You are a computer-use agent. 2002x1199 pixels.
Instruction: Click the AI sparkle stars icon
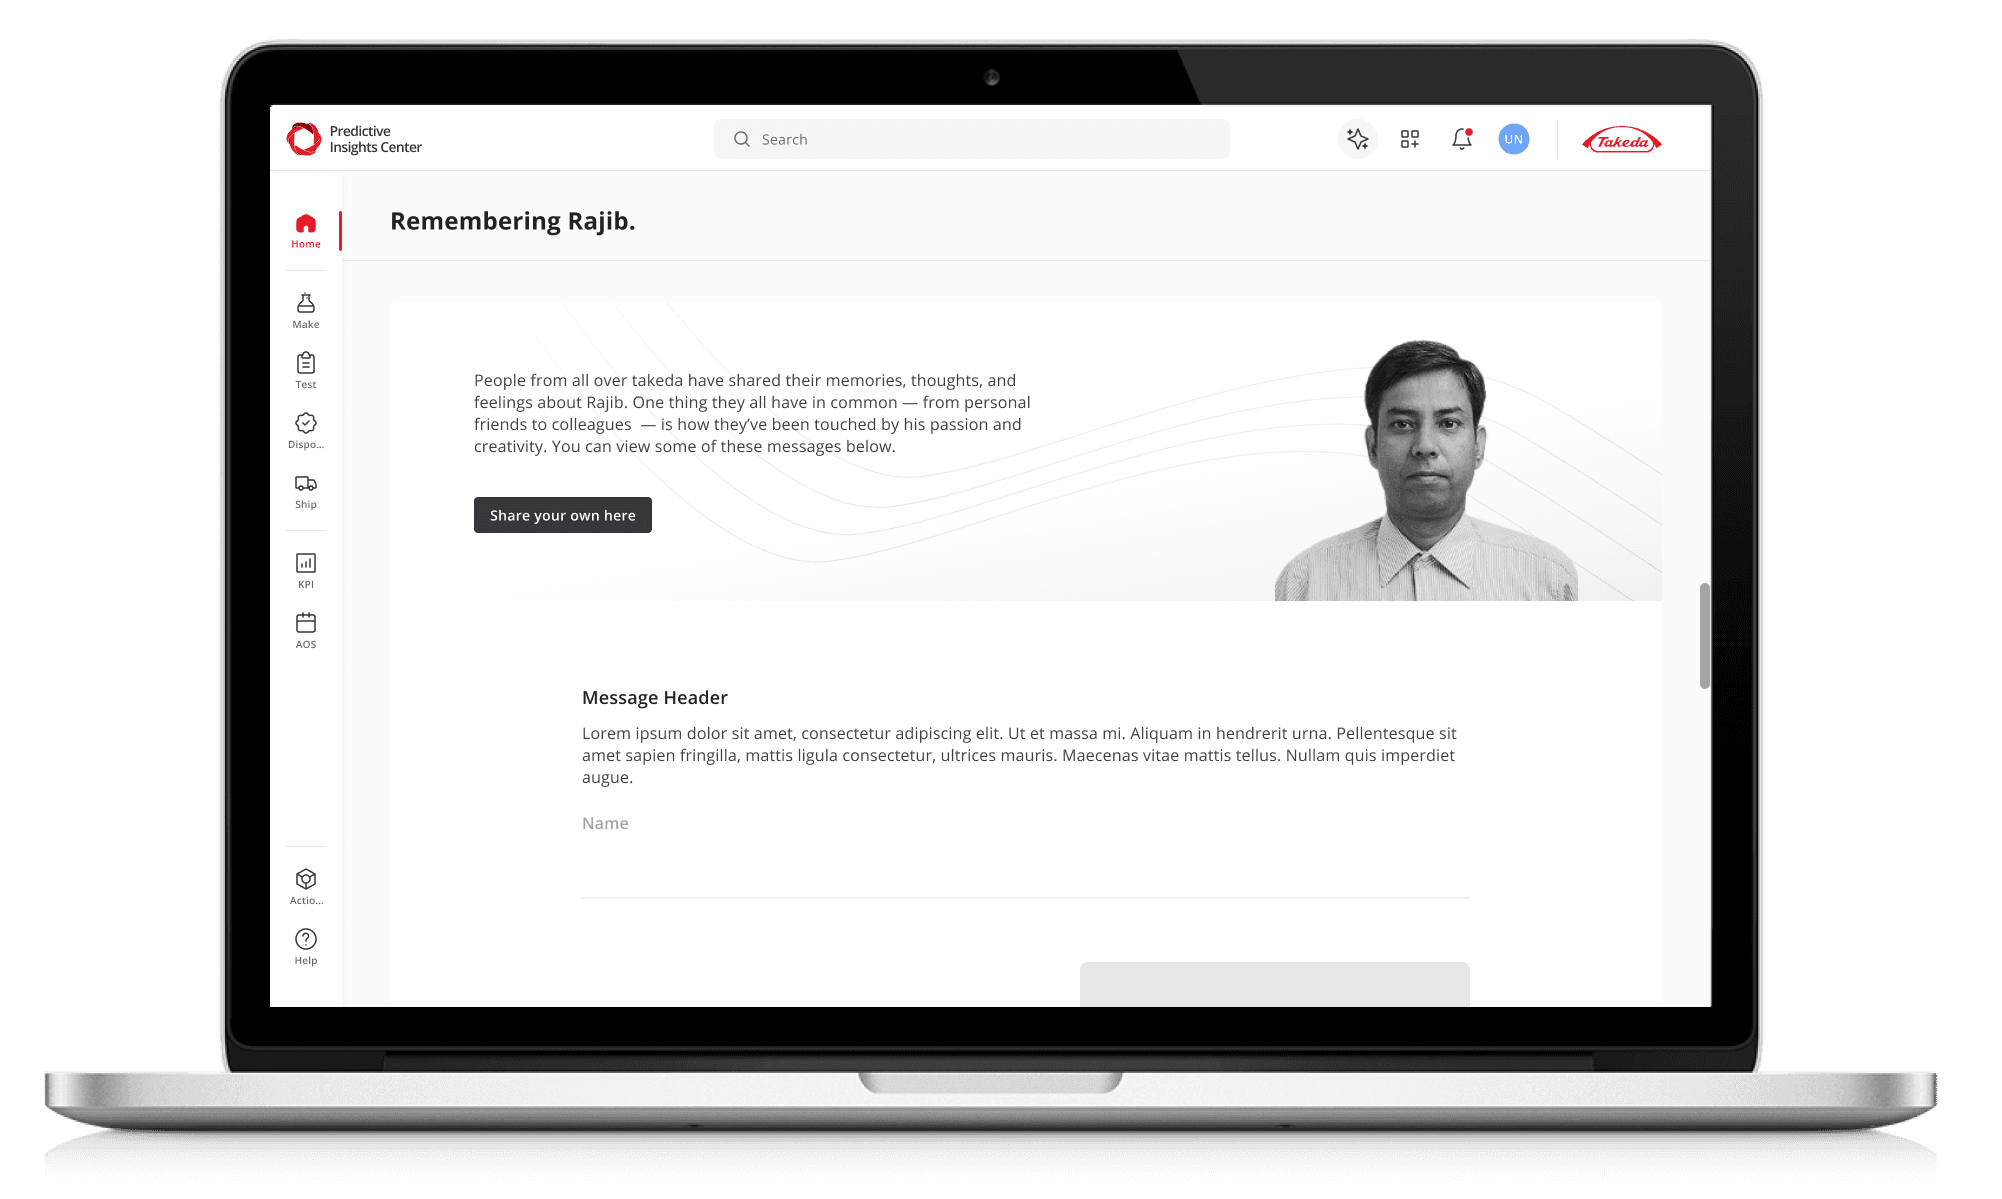pyautogui.click(x=1357, y=139)
